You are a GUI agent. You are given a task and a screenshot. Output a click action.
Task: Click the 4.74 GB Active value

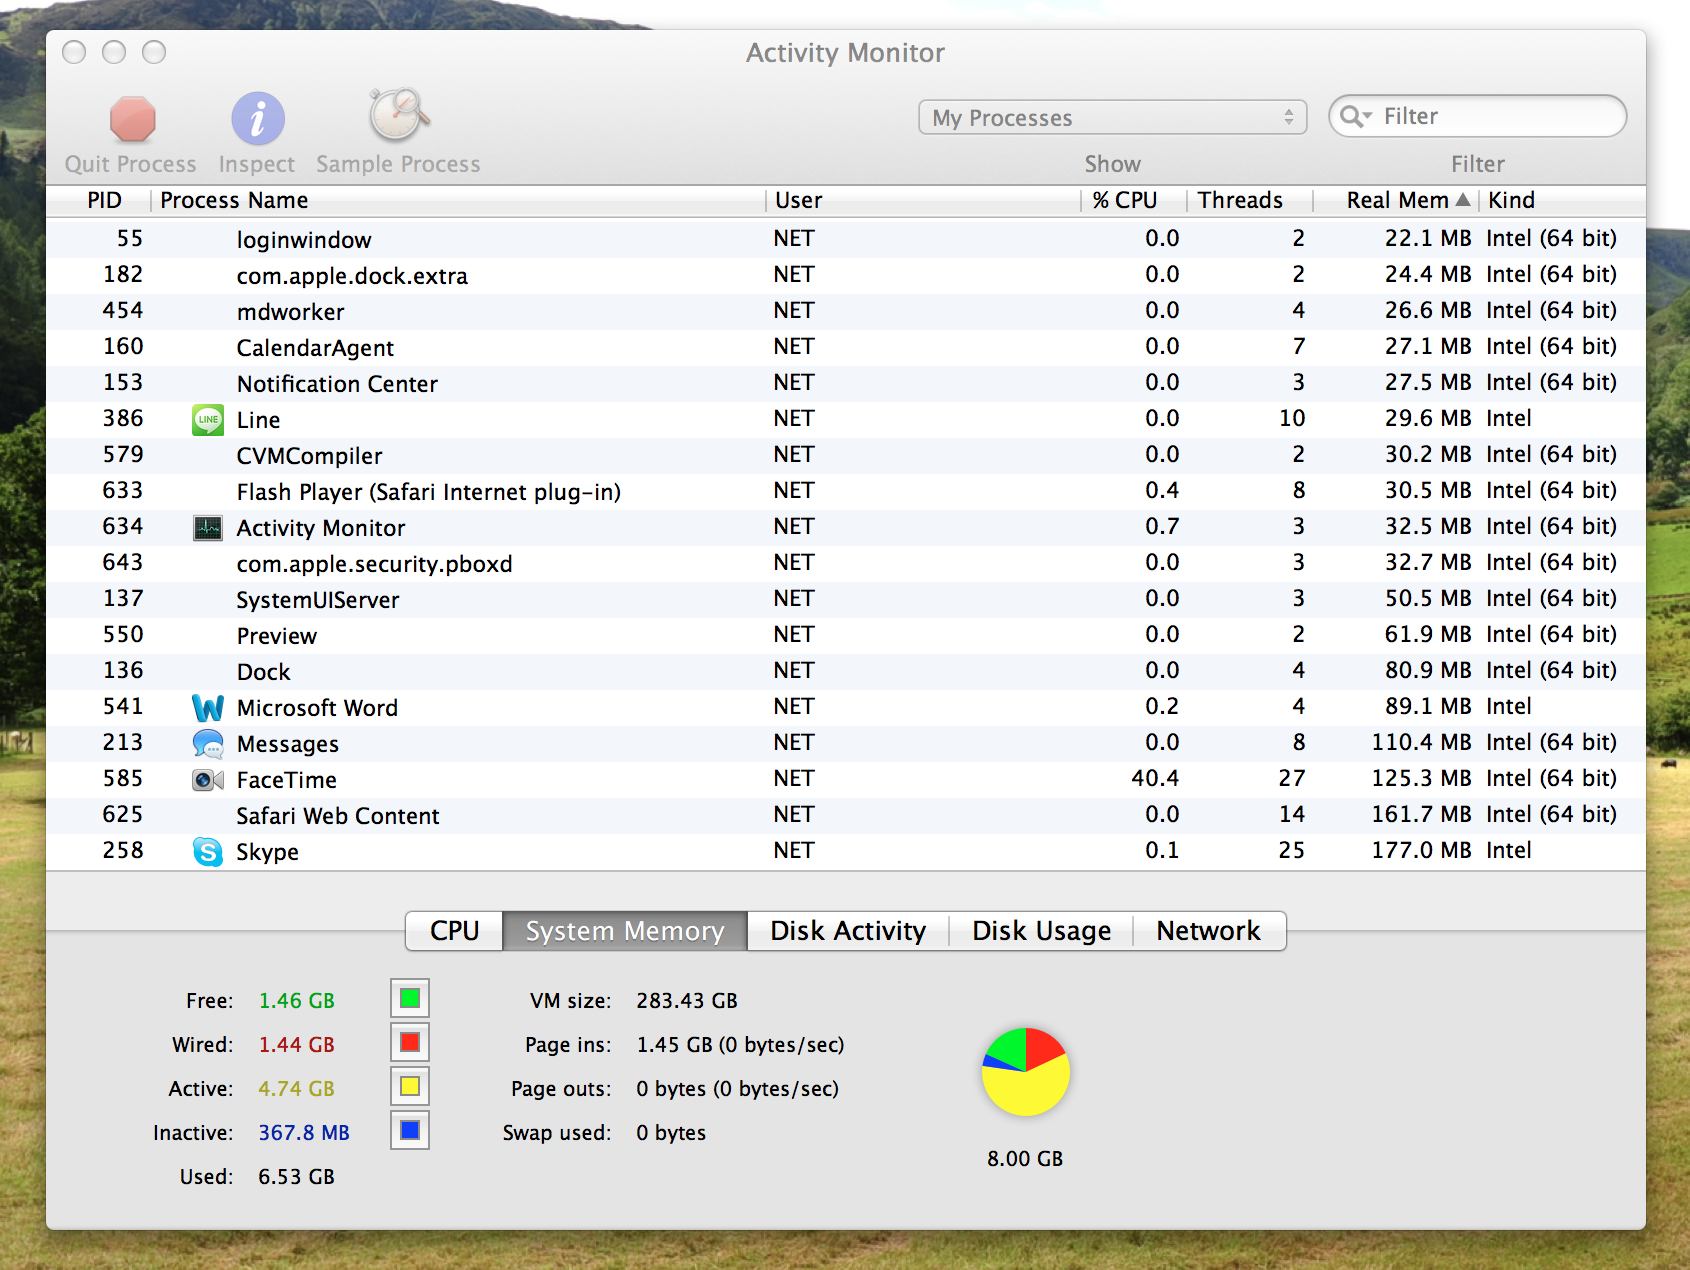pos(296,1089)
